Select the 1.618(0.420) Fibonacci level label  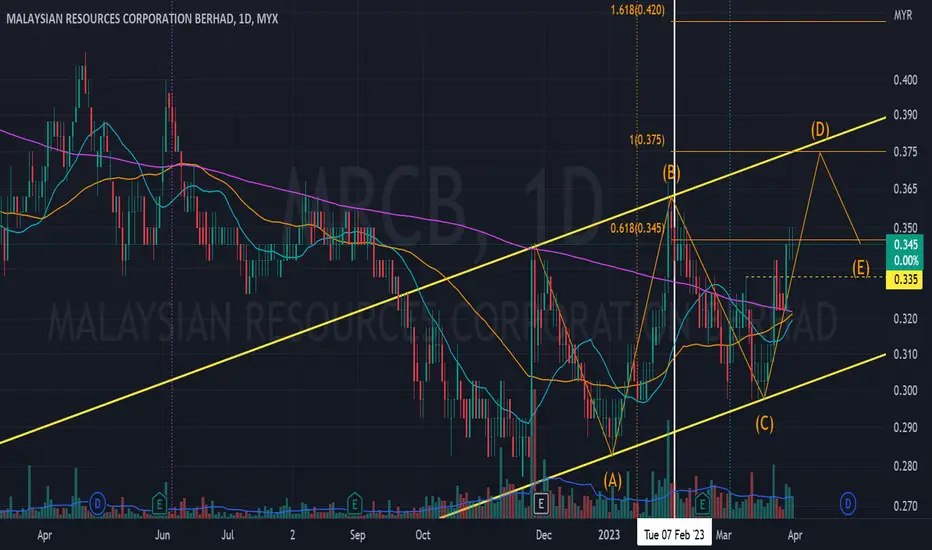pos(638,10)
